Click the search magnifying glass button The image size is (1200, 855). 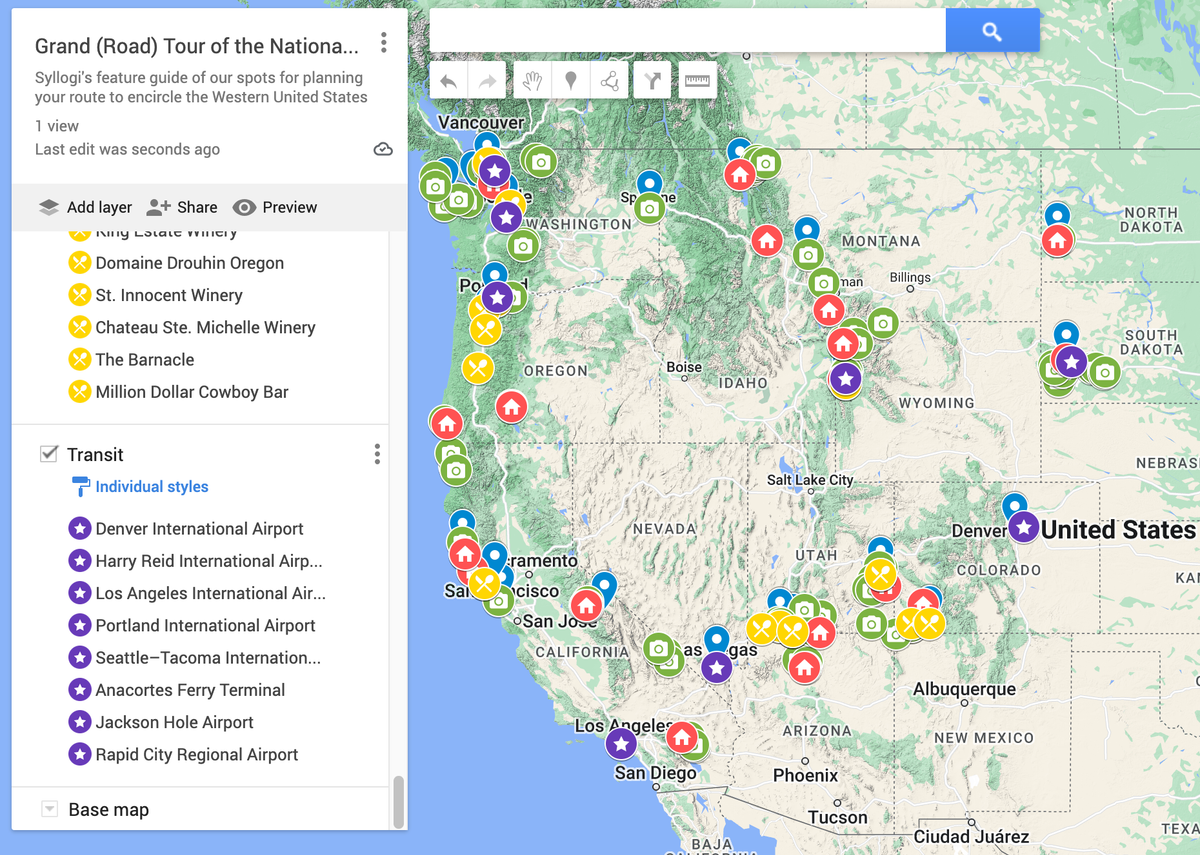(991, 30)
